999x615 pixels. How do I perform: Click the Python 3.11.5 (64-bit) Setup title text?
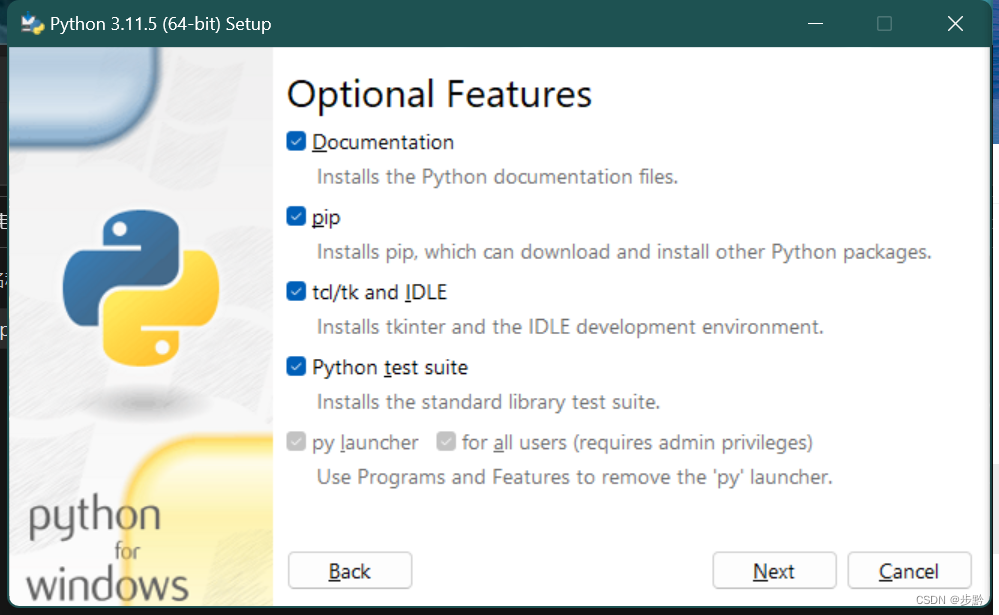click(161, 24)
